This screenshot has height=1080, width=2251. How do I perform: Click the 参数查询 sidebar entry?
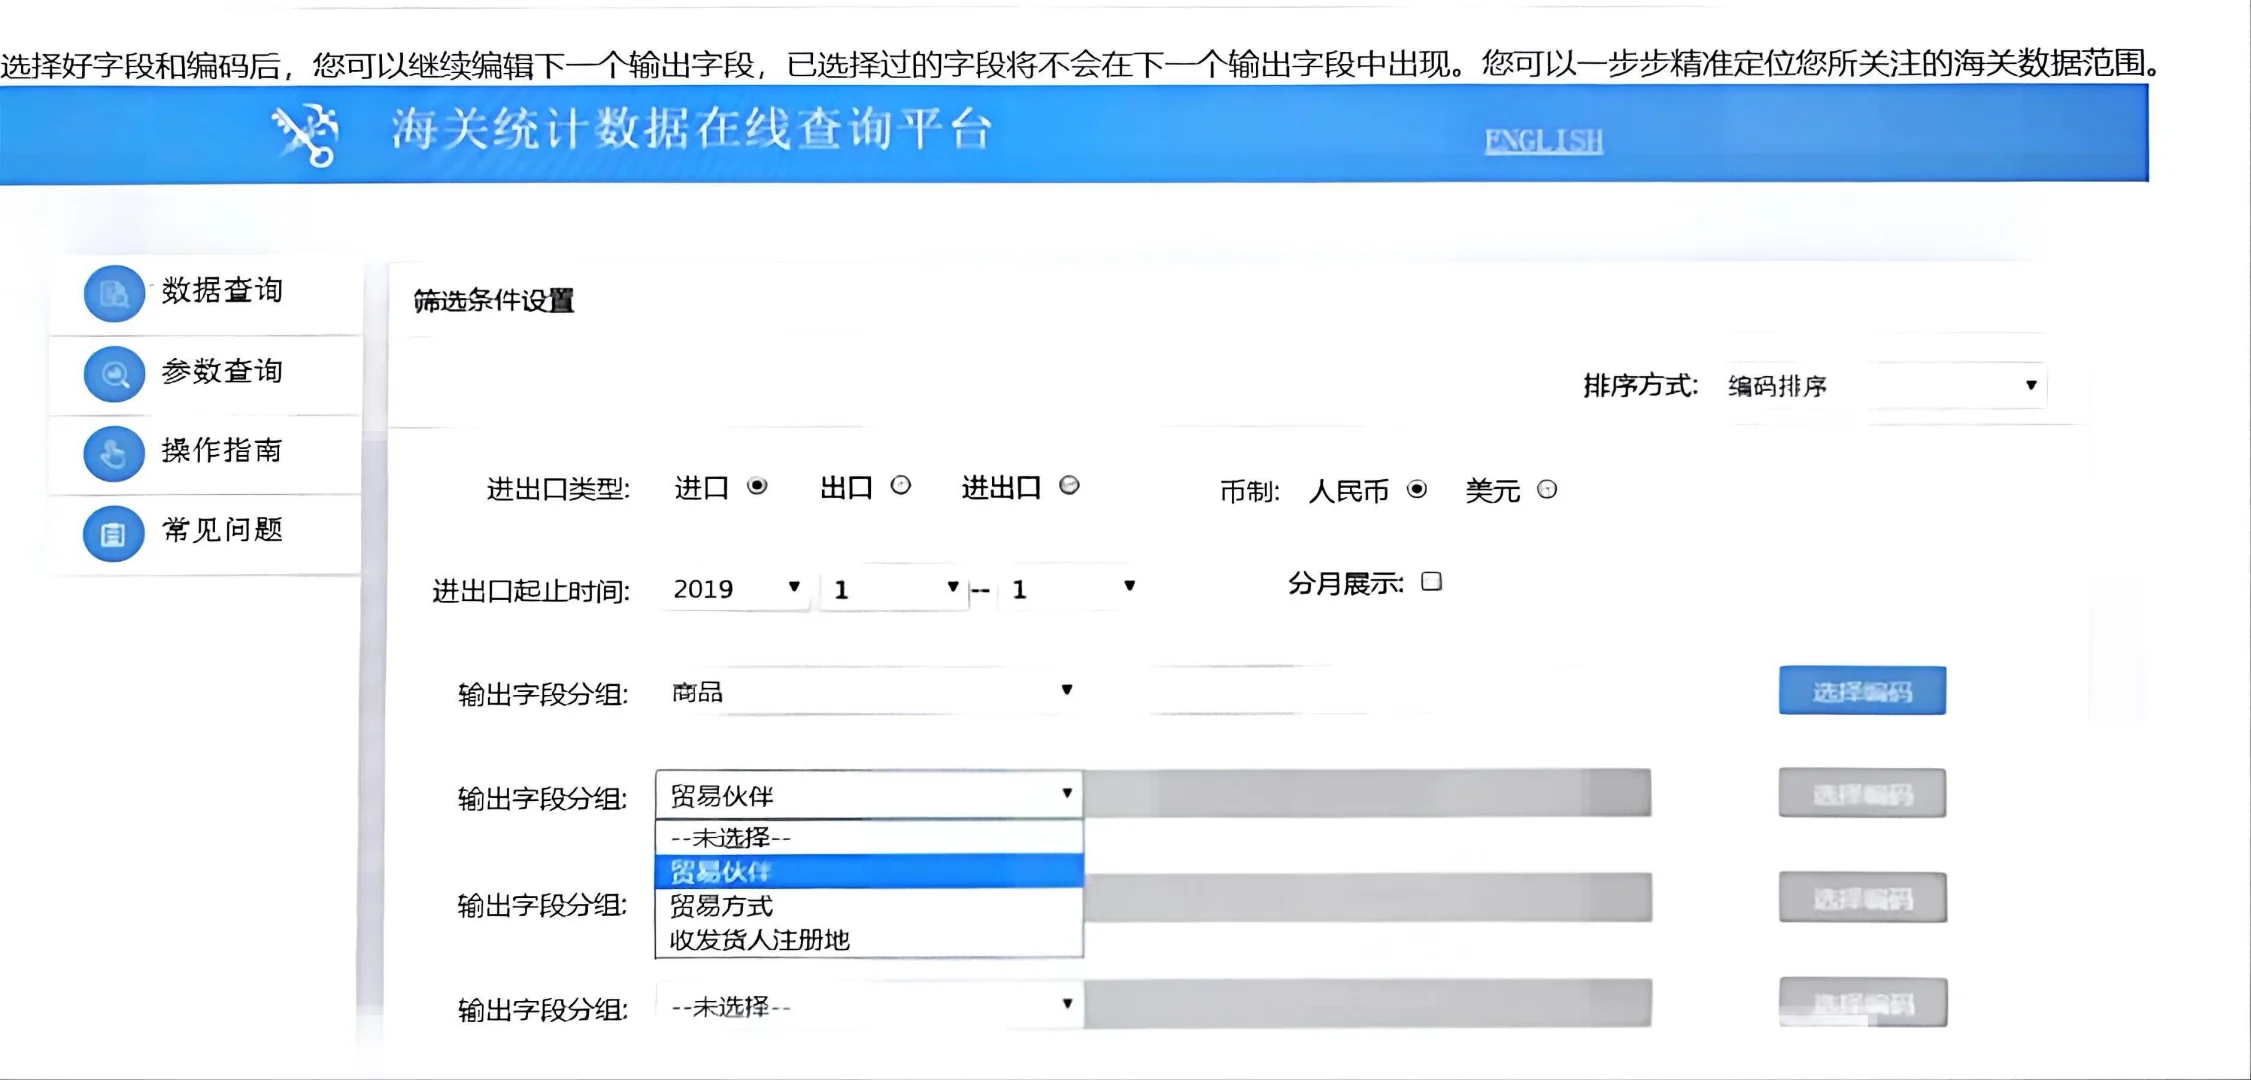pyautogui.click(x=222, y=372)
